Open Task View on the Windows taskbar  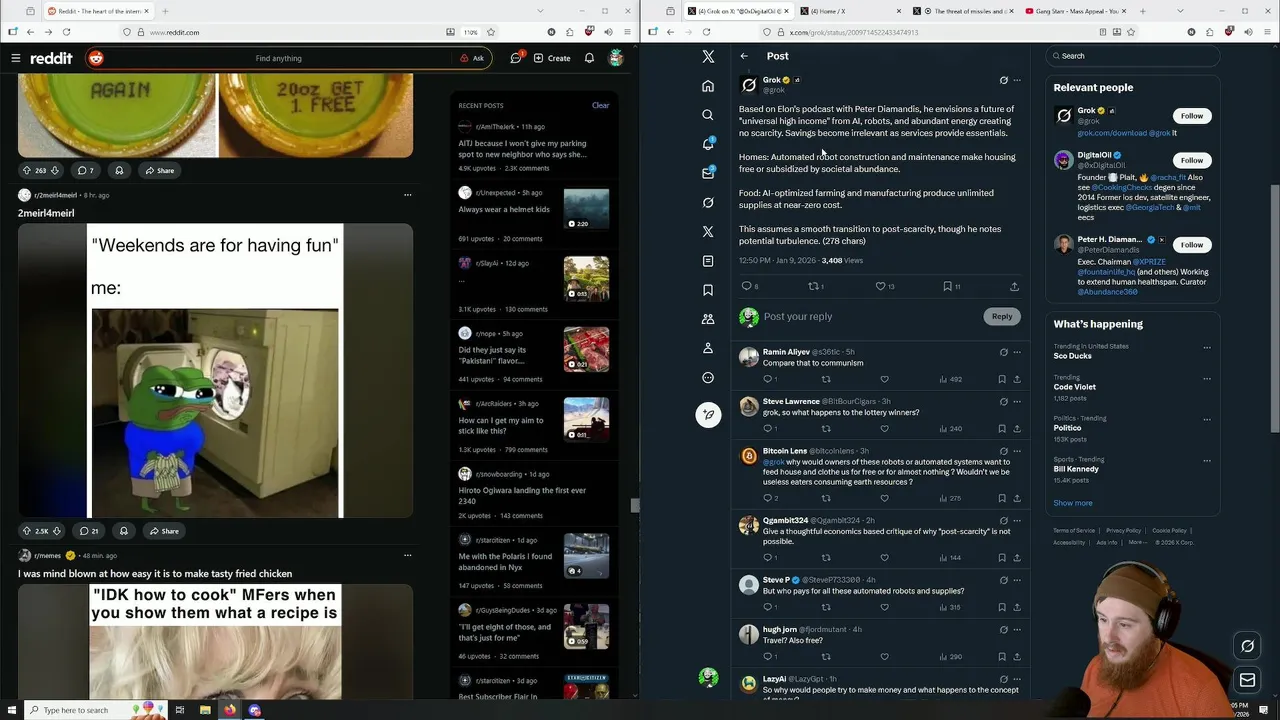point(180,710)
